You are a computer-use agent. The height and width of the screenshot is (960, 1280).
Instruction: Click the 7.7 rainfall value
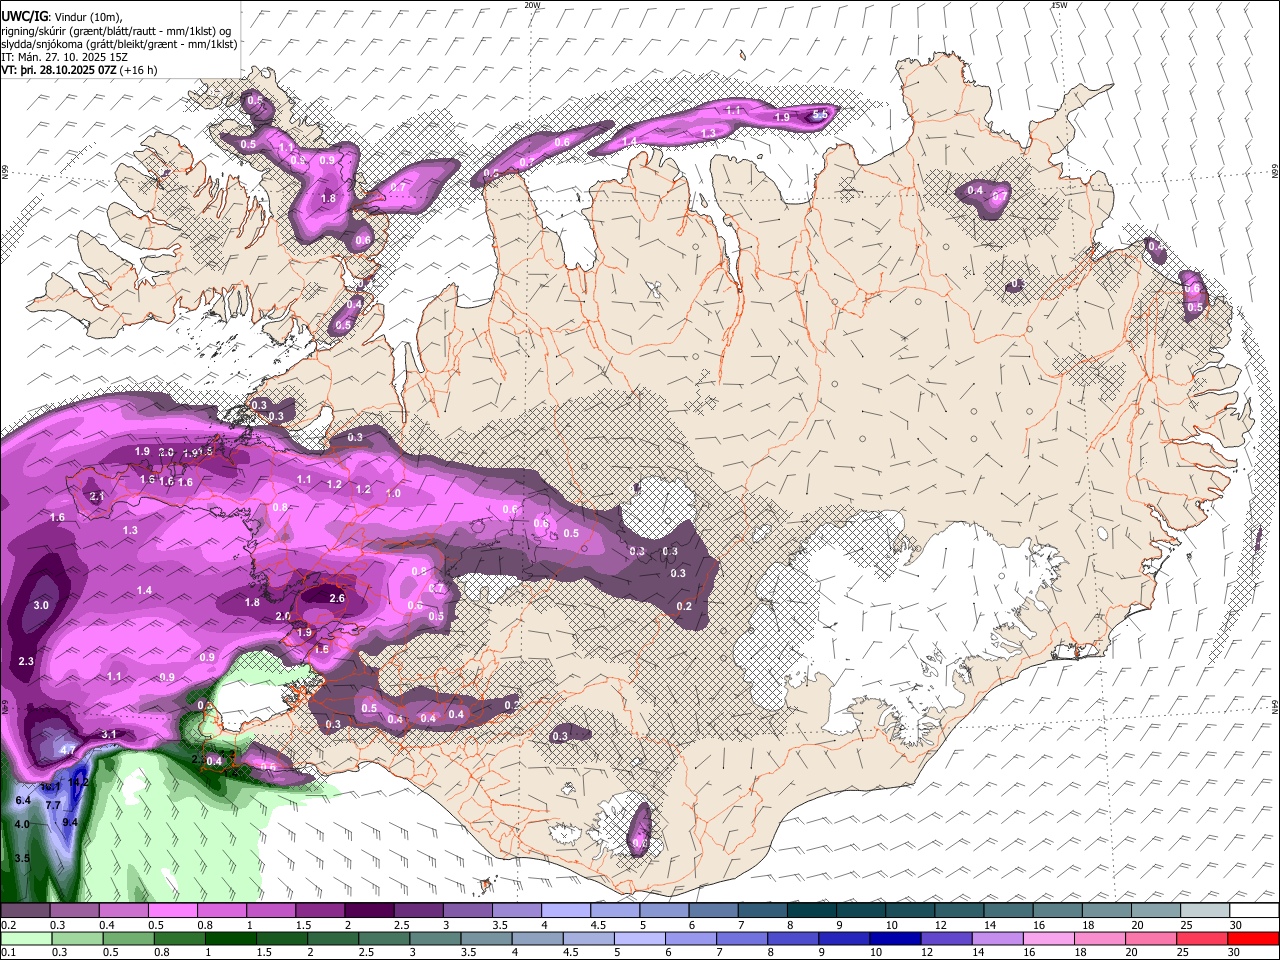[53, 805]
